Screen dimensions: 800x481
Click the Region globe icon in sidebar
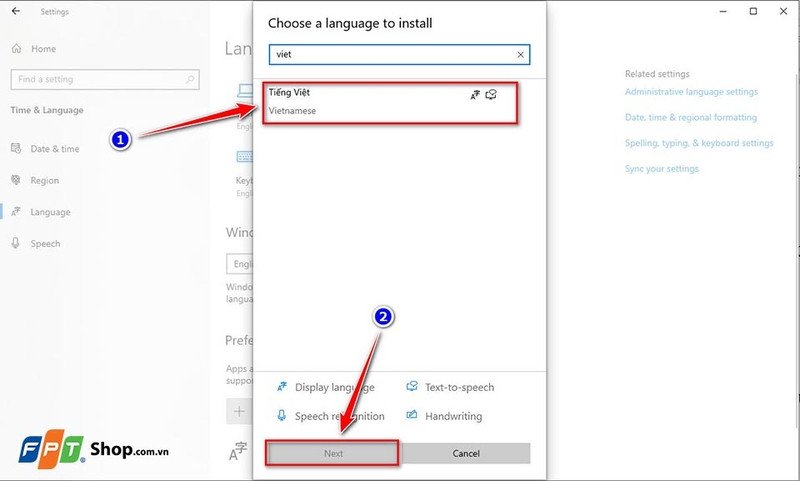[x=16, y=180]
